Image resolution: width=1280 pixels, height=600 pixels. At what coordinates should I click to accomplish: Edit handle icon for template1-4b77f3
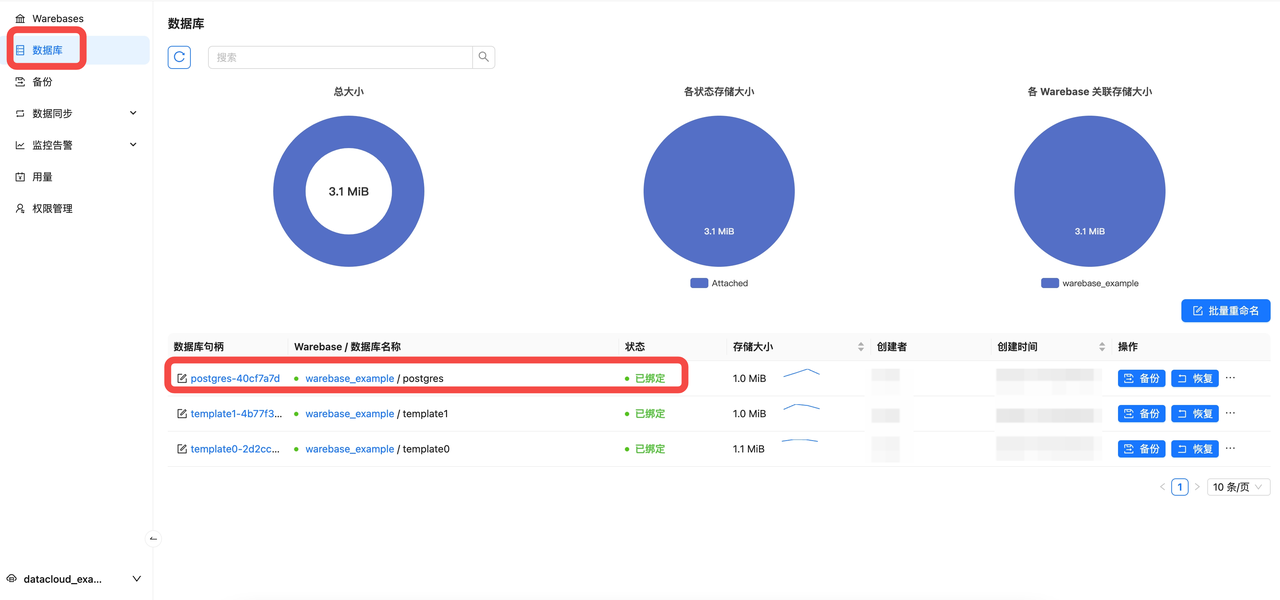(182, 414)
